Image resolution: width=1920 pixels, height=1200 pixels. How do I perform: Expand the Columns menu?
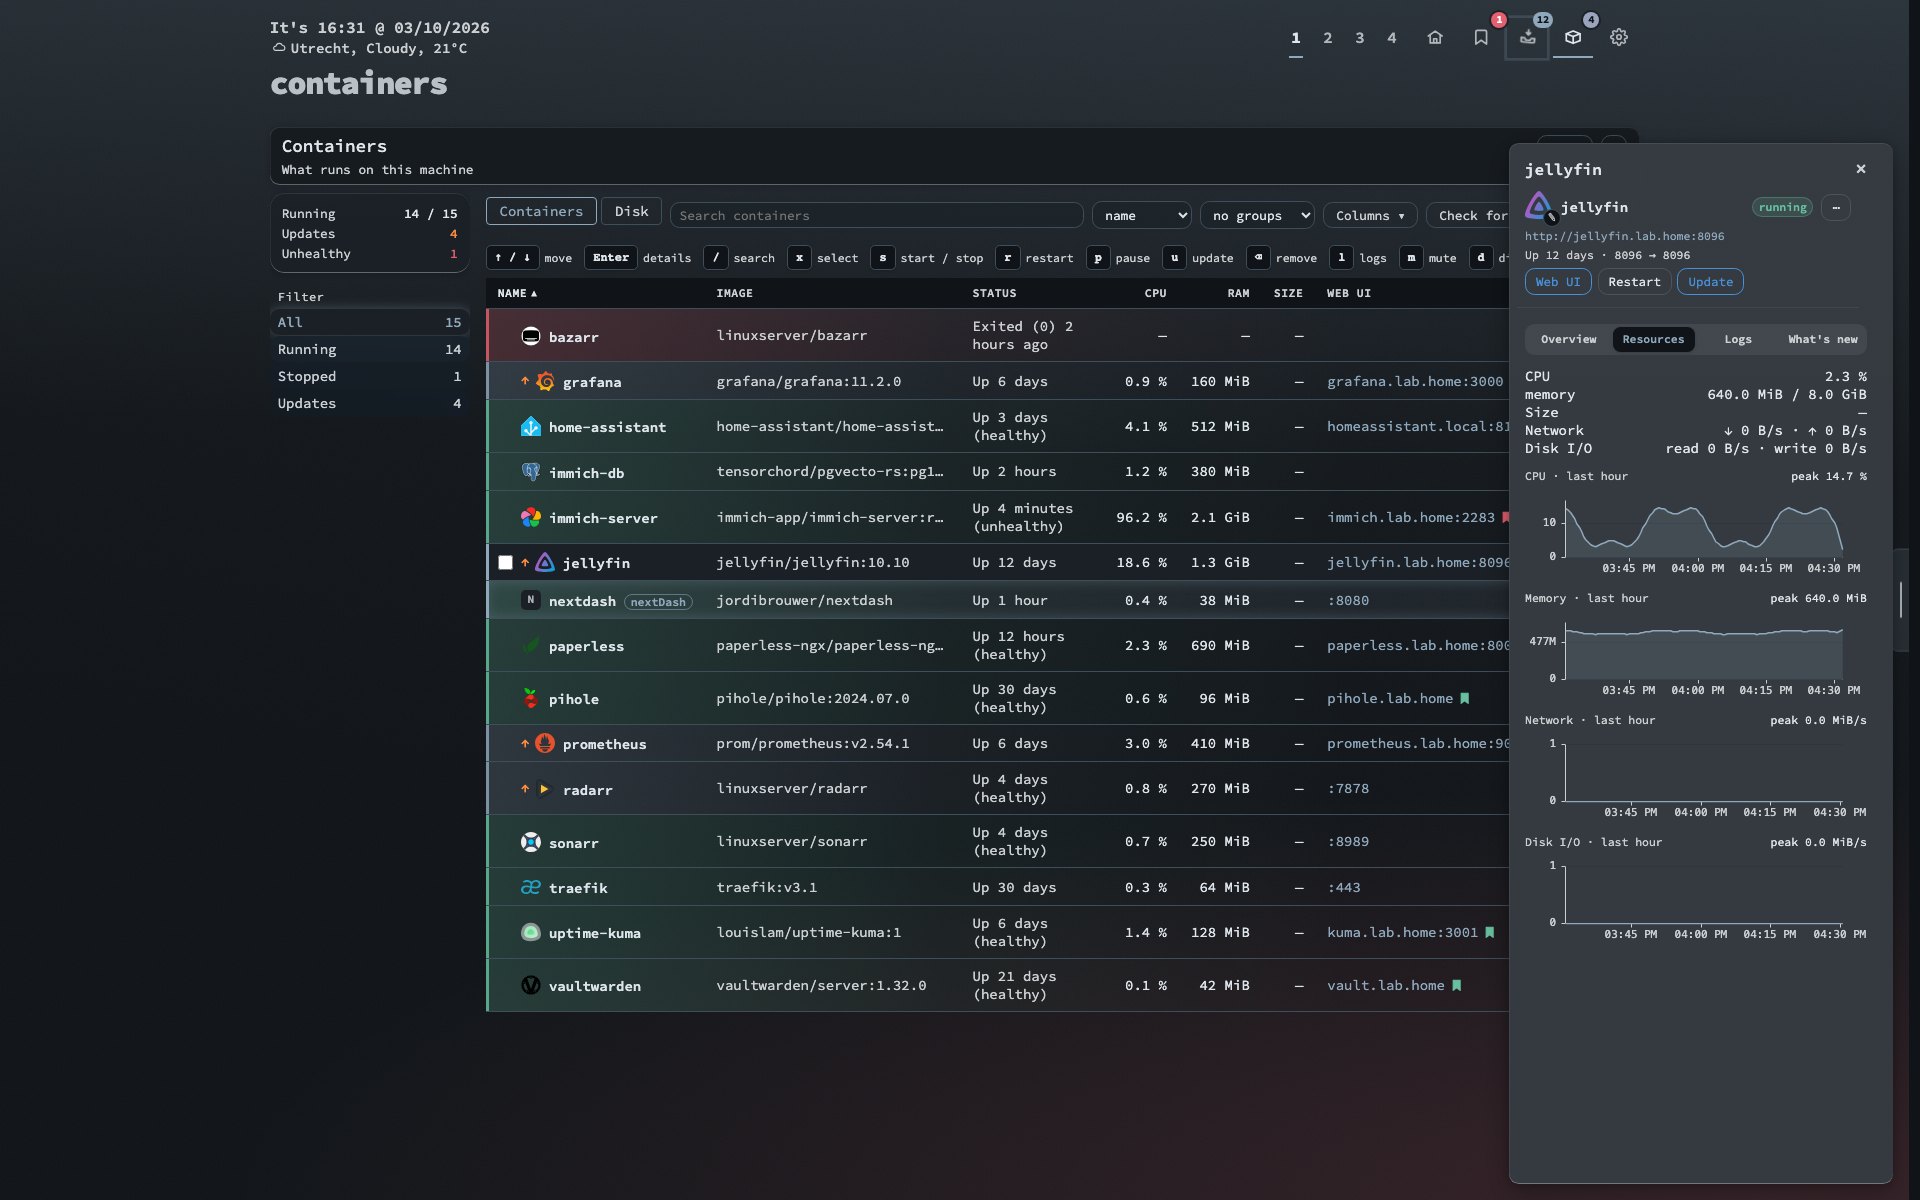(1370, 215)
